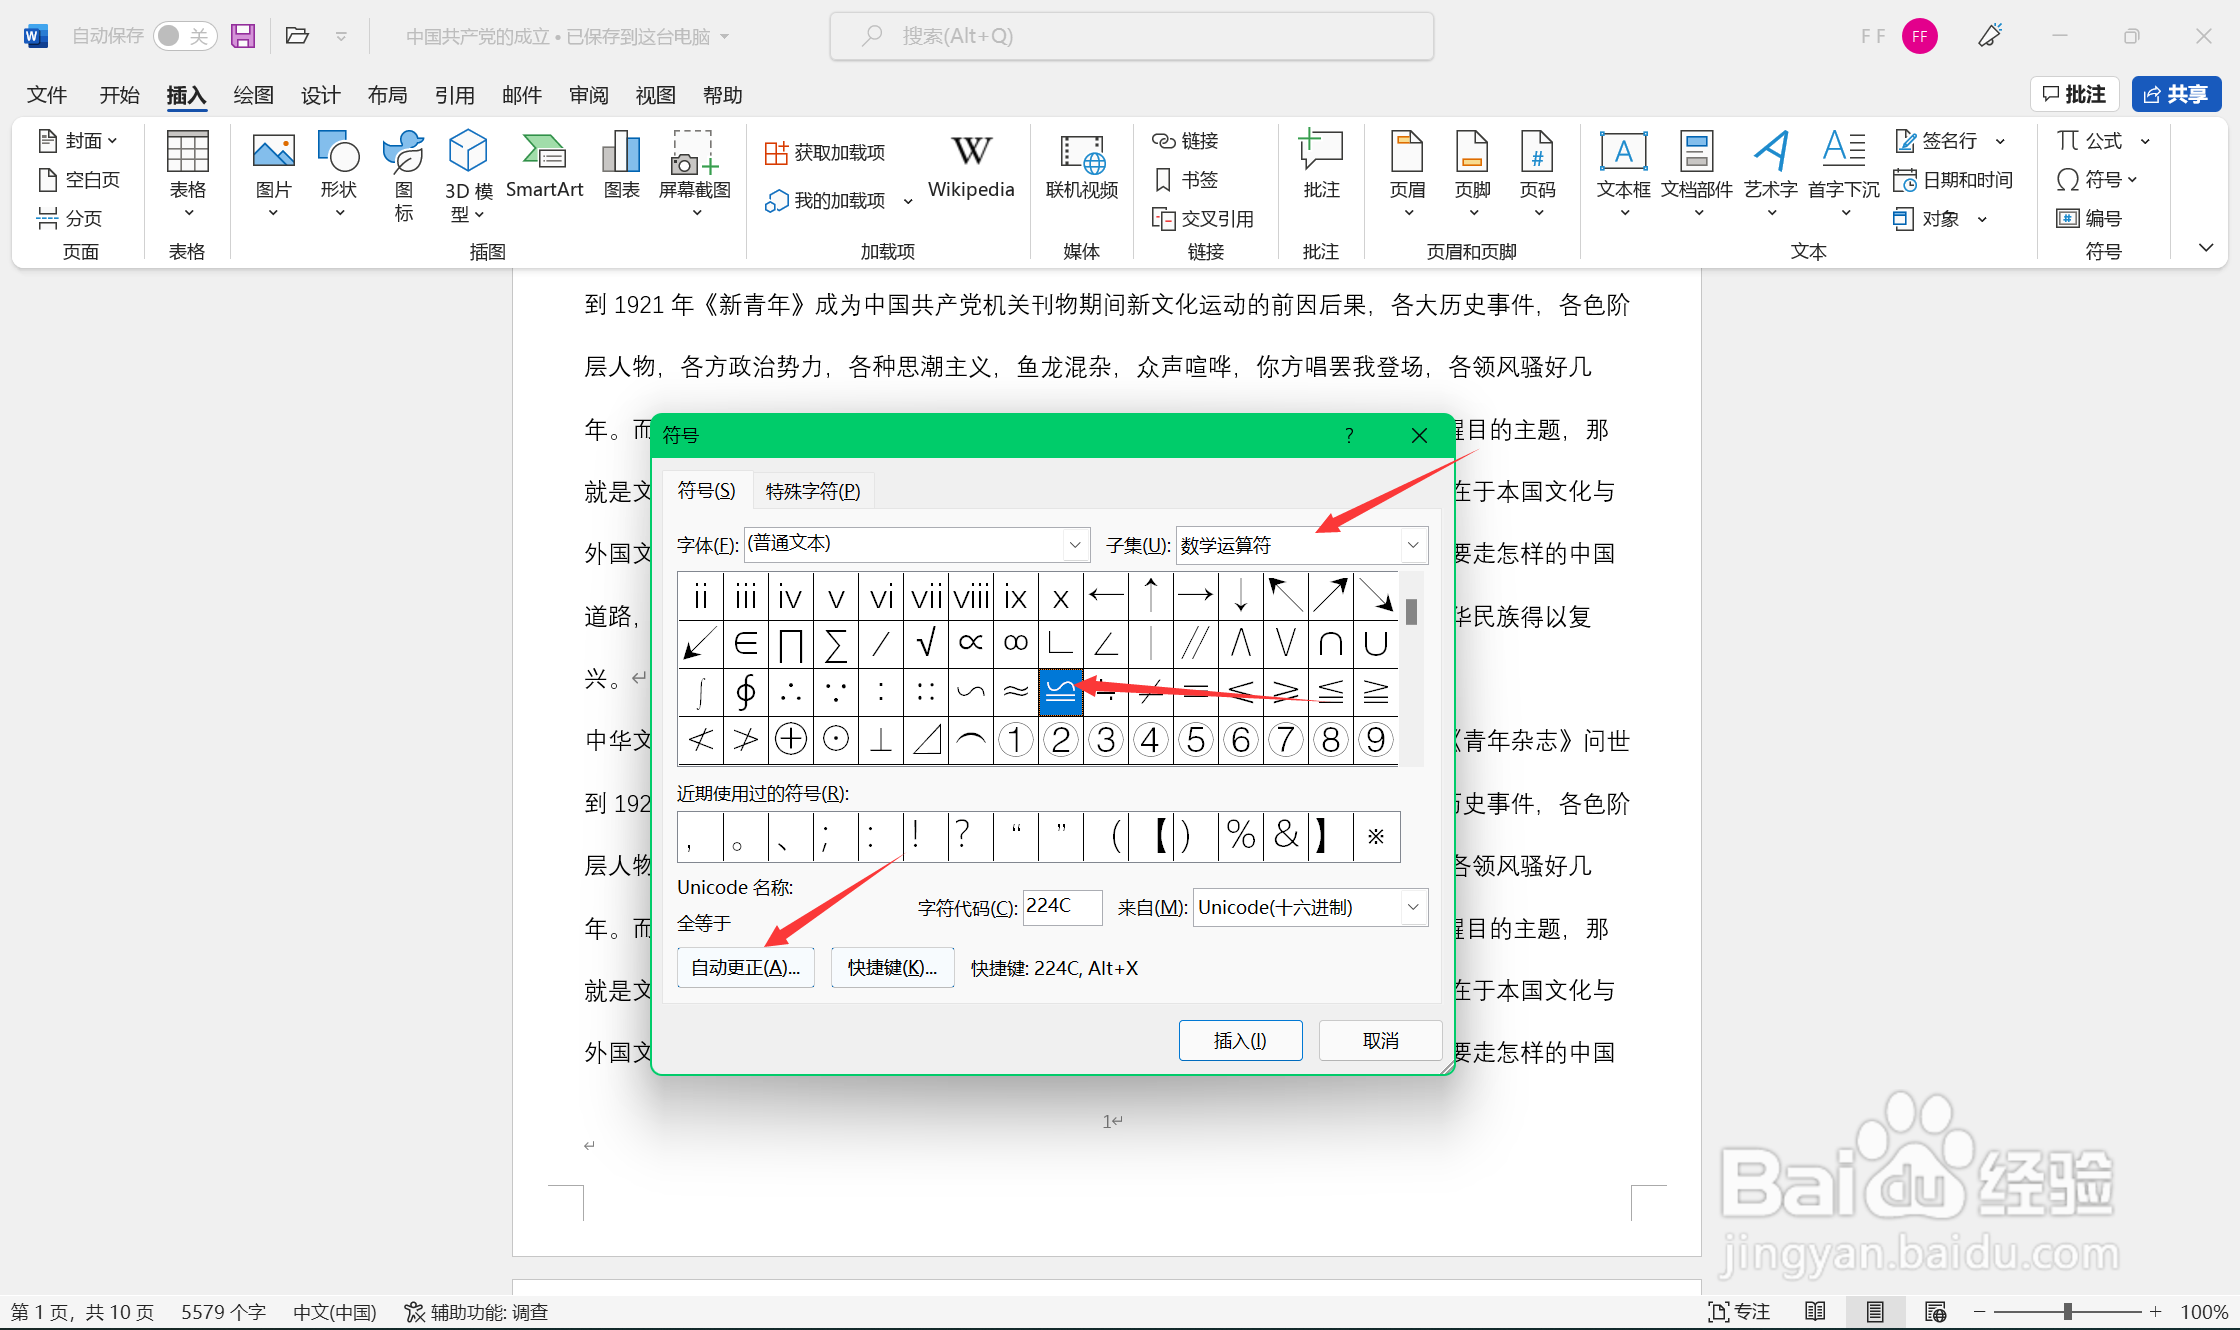Switch to Web Layout view in status bar
The width and height of the screenshot is (2240, 1330).
point(1935,1312)
